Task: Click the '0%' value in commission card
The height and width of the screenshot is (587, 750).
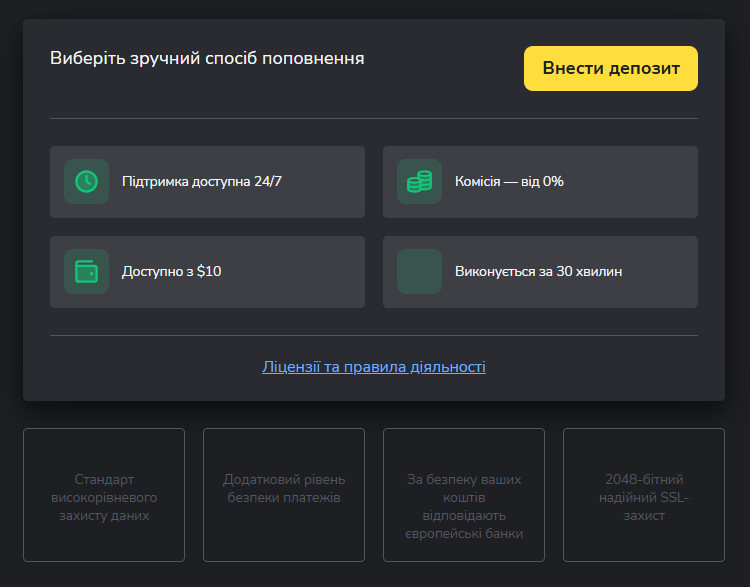Action: click(553, 182)
